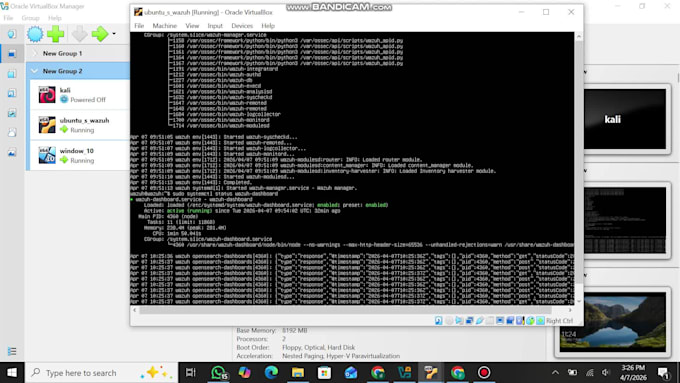Click the New machine blue gear icon

click(x=35, y=34)
